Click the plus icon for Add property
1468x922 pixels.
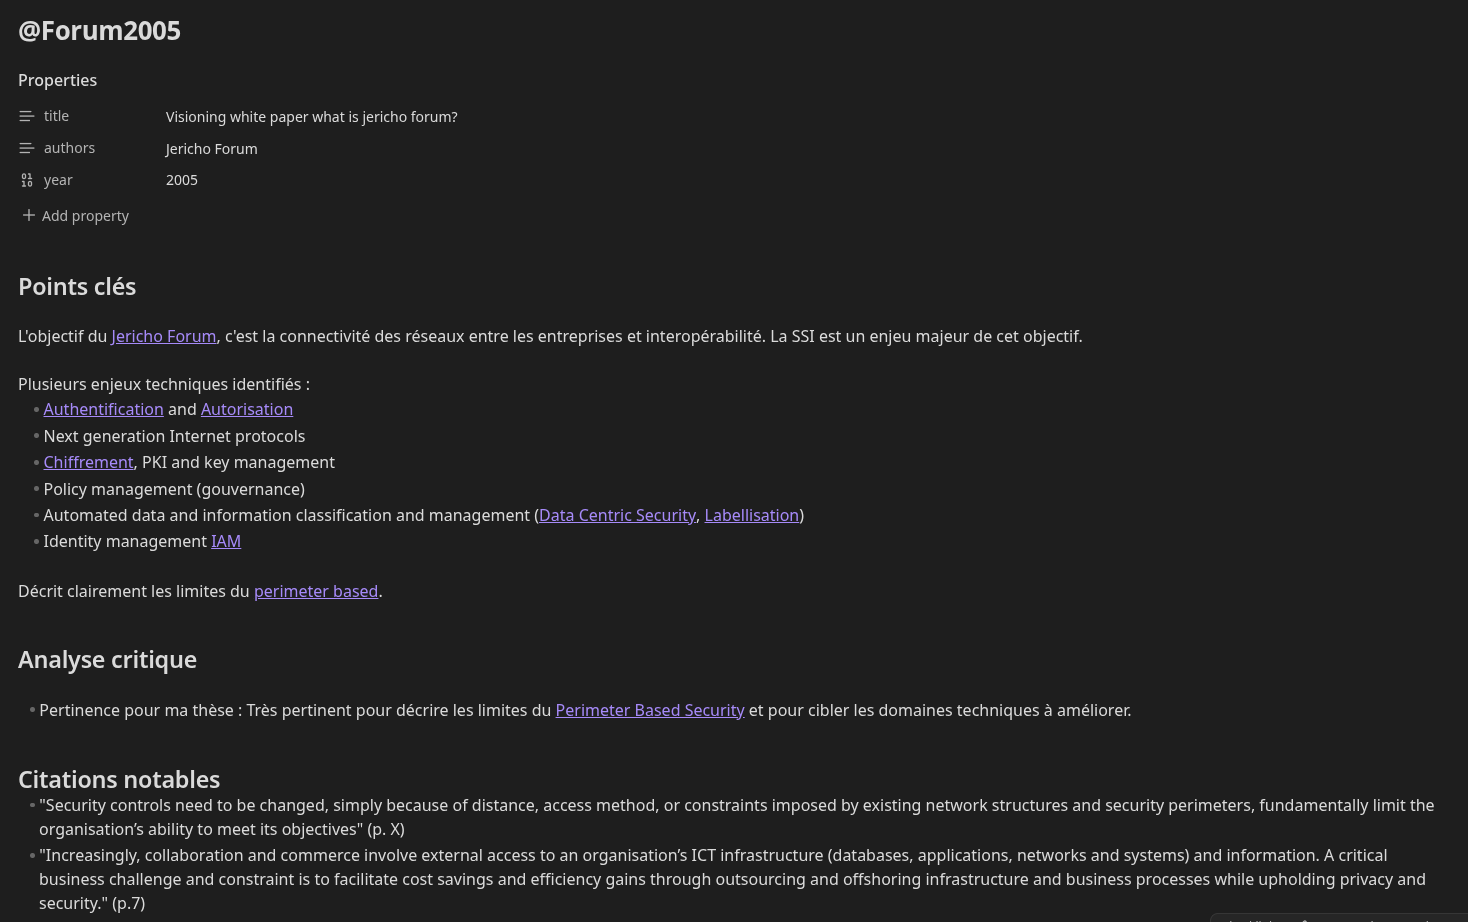[29, 215]
